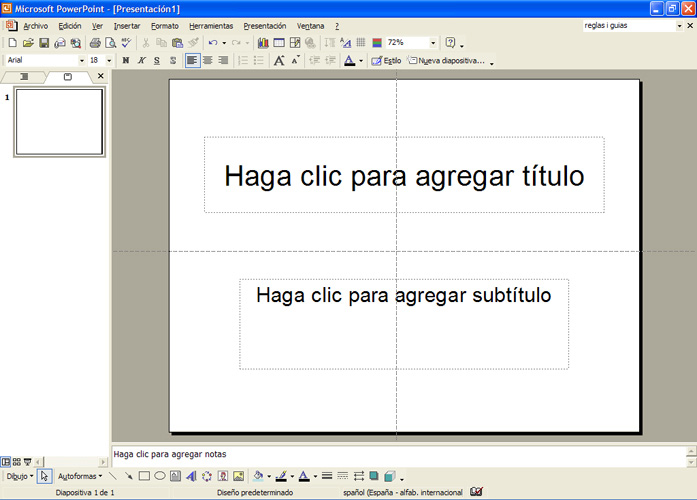Insert a text box from drawing toolbar
The height and width of the screenshot is (500, 697).
point(176,476)
